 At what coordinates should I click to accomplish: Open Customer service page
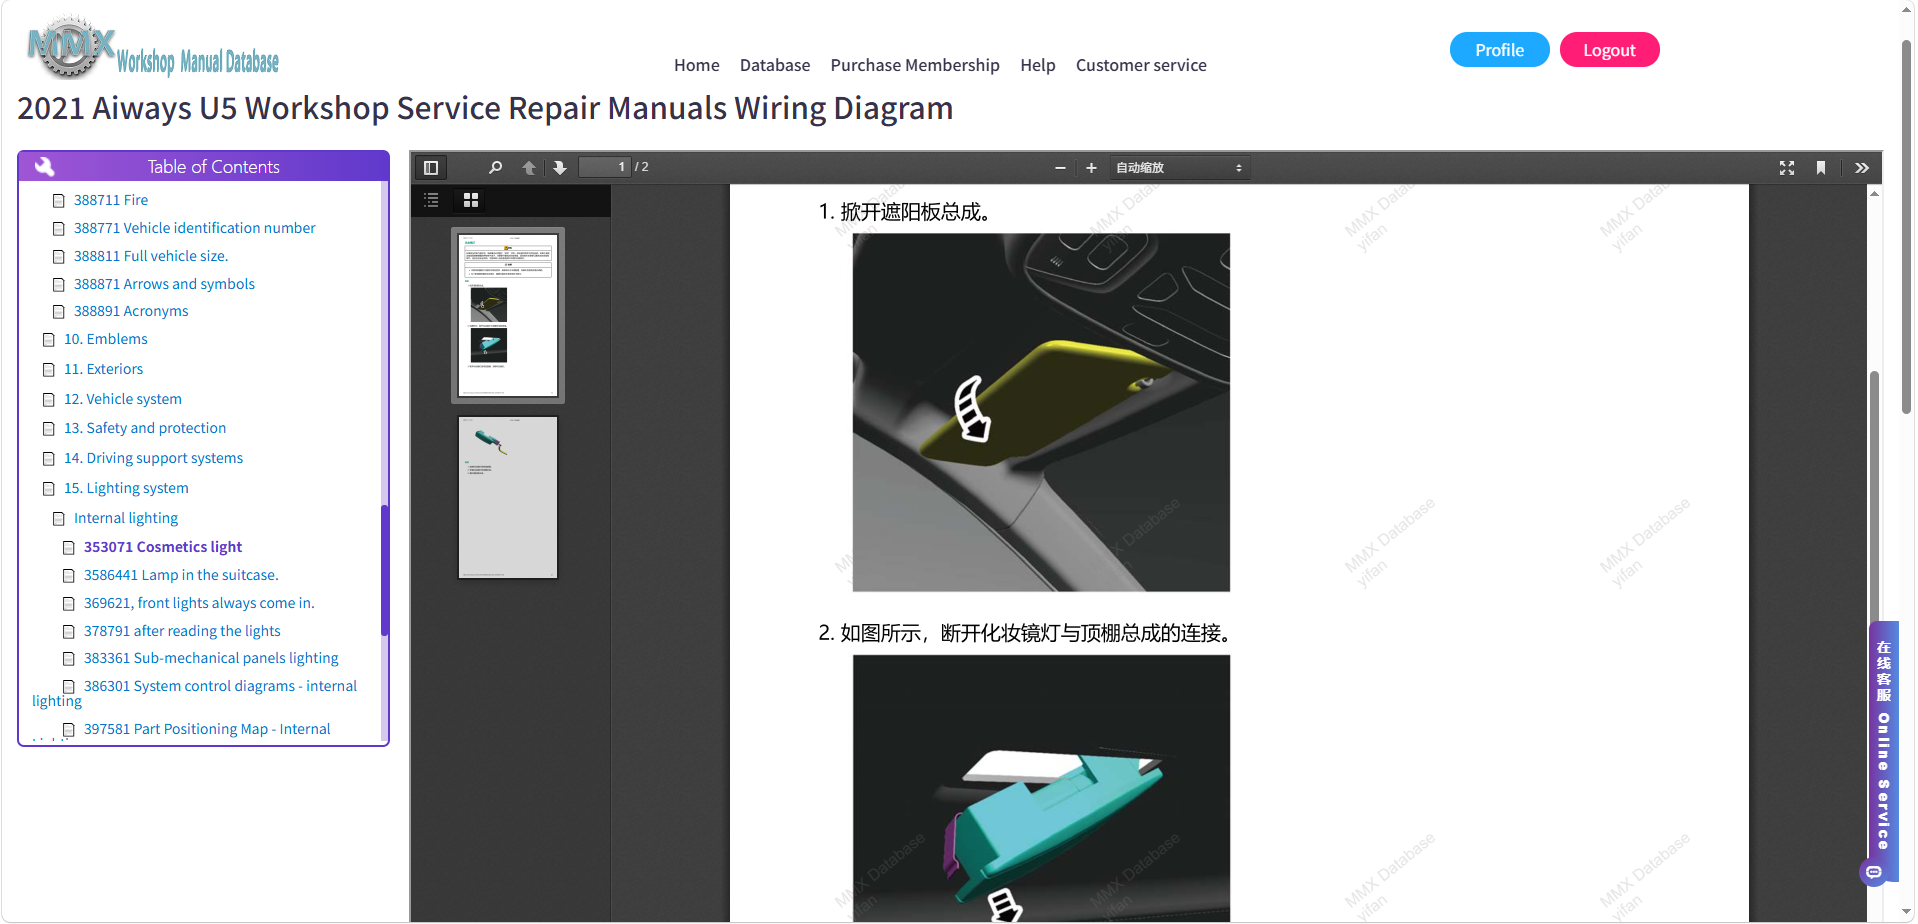(1141, 65)
